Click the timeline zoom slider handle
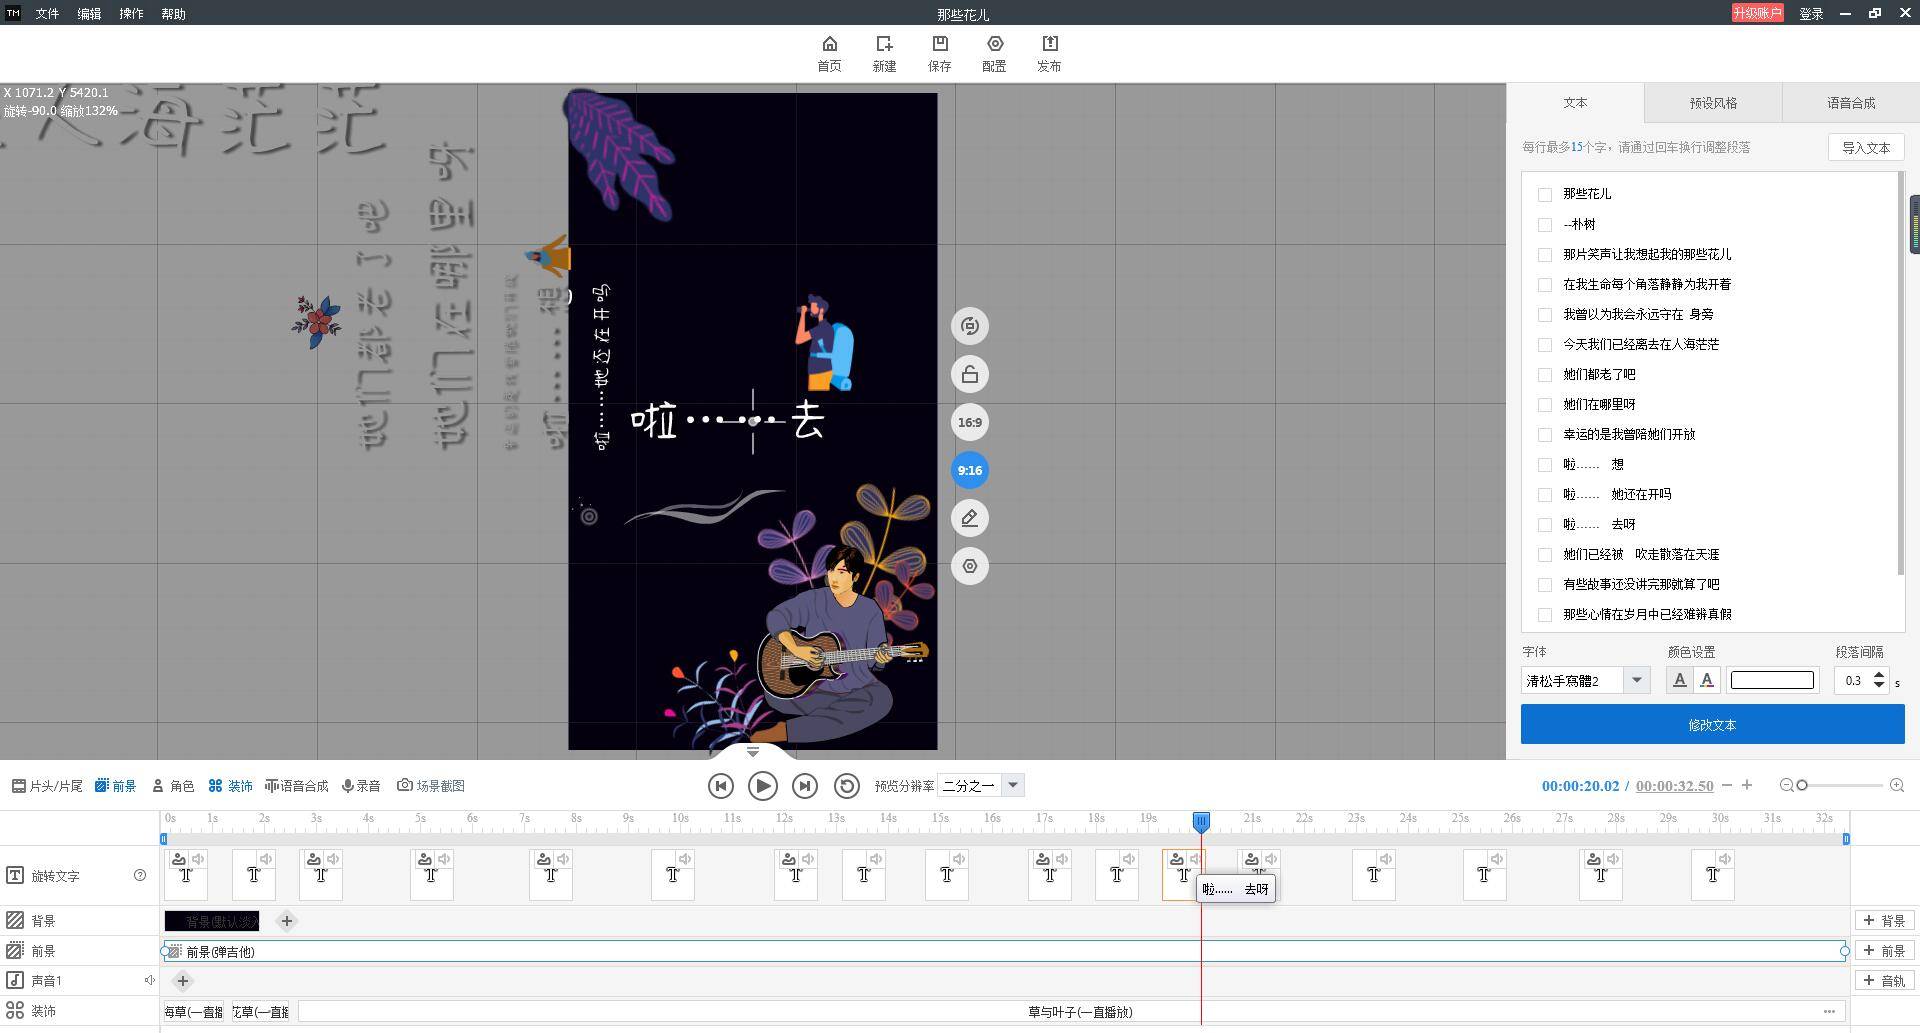The width and height of the screenshot is (1920, 1033). tap(1802, 786)
